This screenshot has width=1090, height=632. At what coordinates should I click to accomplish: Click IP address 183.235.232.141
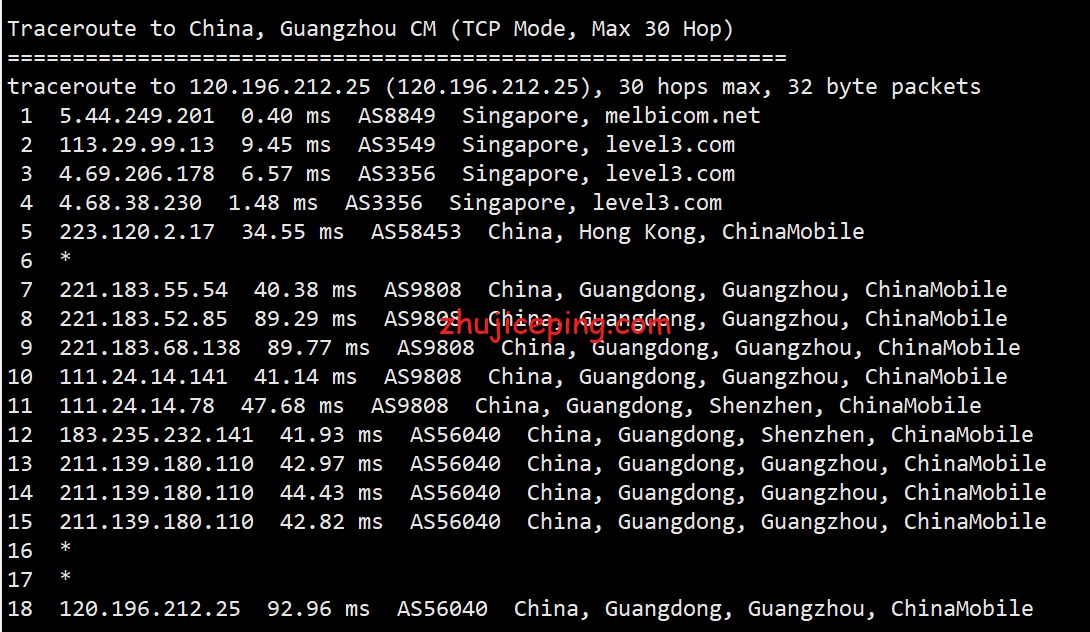coord(156,435)
